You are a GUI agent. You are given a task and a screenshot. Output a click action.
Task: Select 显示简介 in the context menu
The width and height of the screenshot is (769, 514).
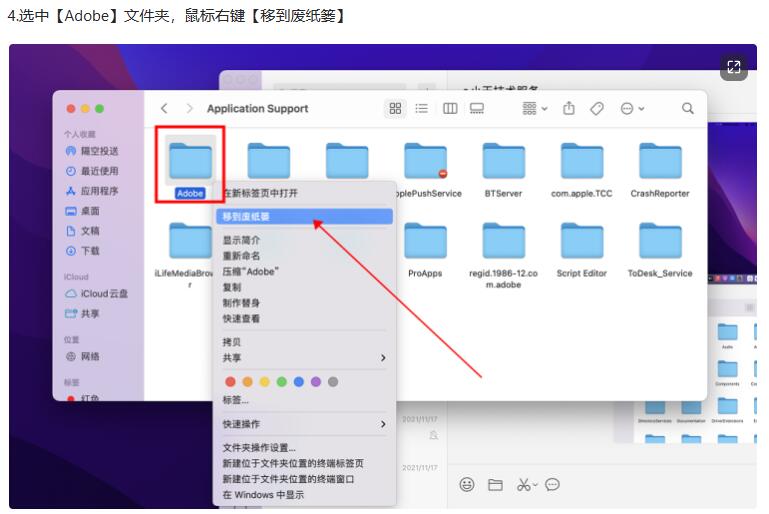point(241,241)
